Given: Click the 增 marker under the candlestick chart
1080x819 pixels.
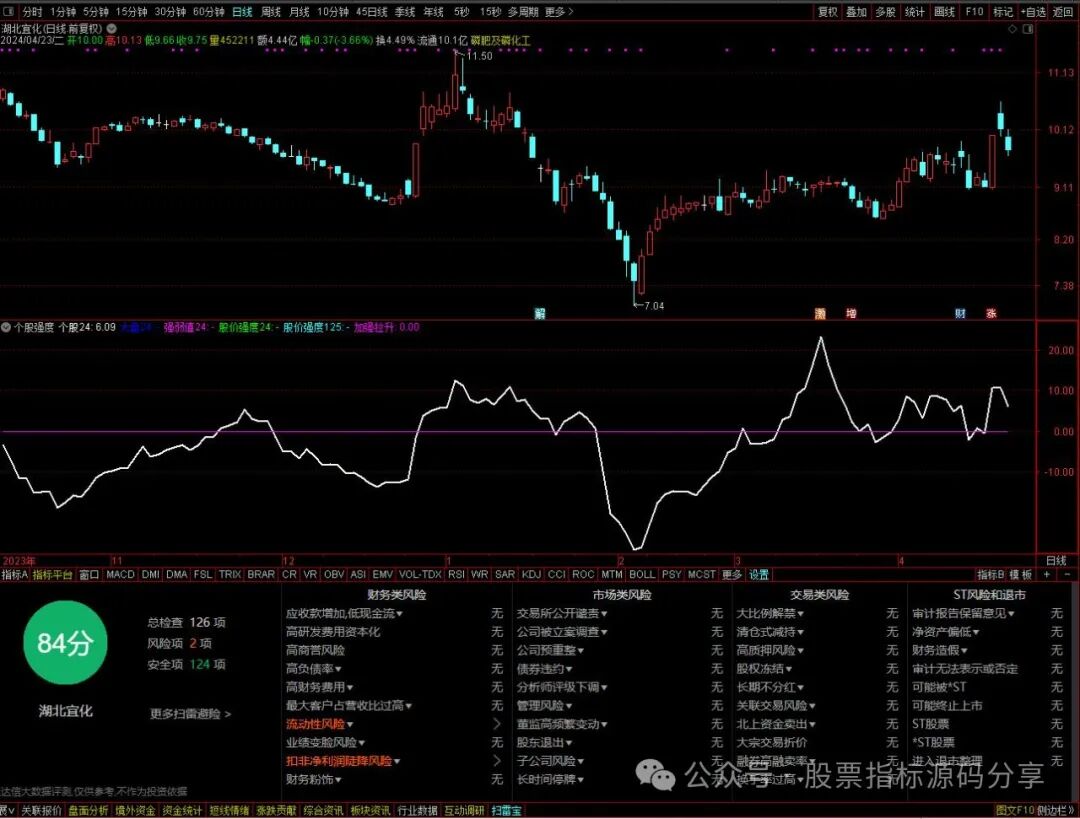Looking at the screenshot, I should (x=851, y=313).
